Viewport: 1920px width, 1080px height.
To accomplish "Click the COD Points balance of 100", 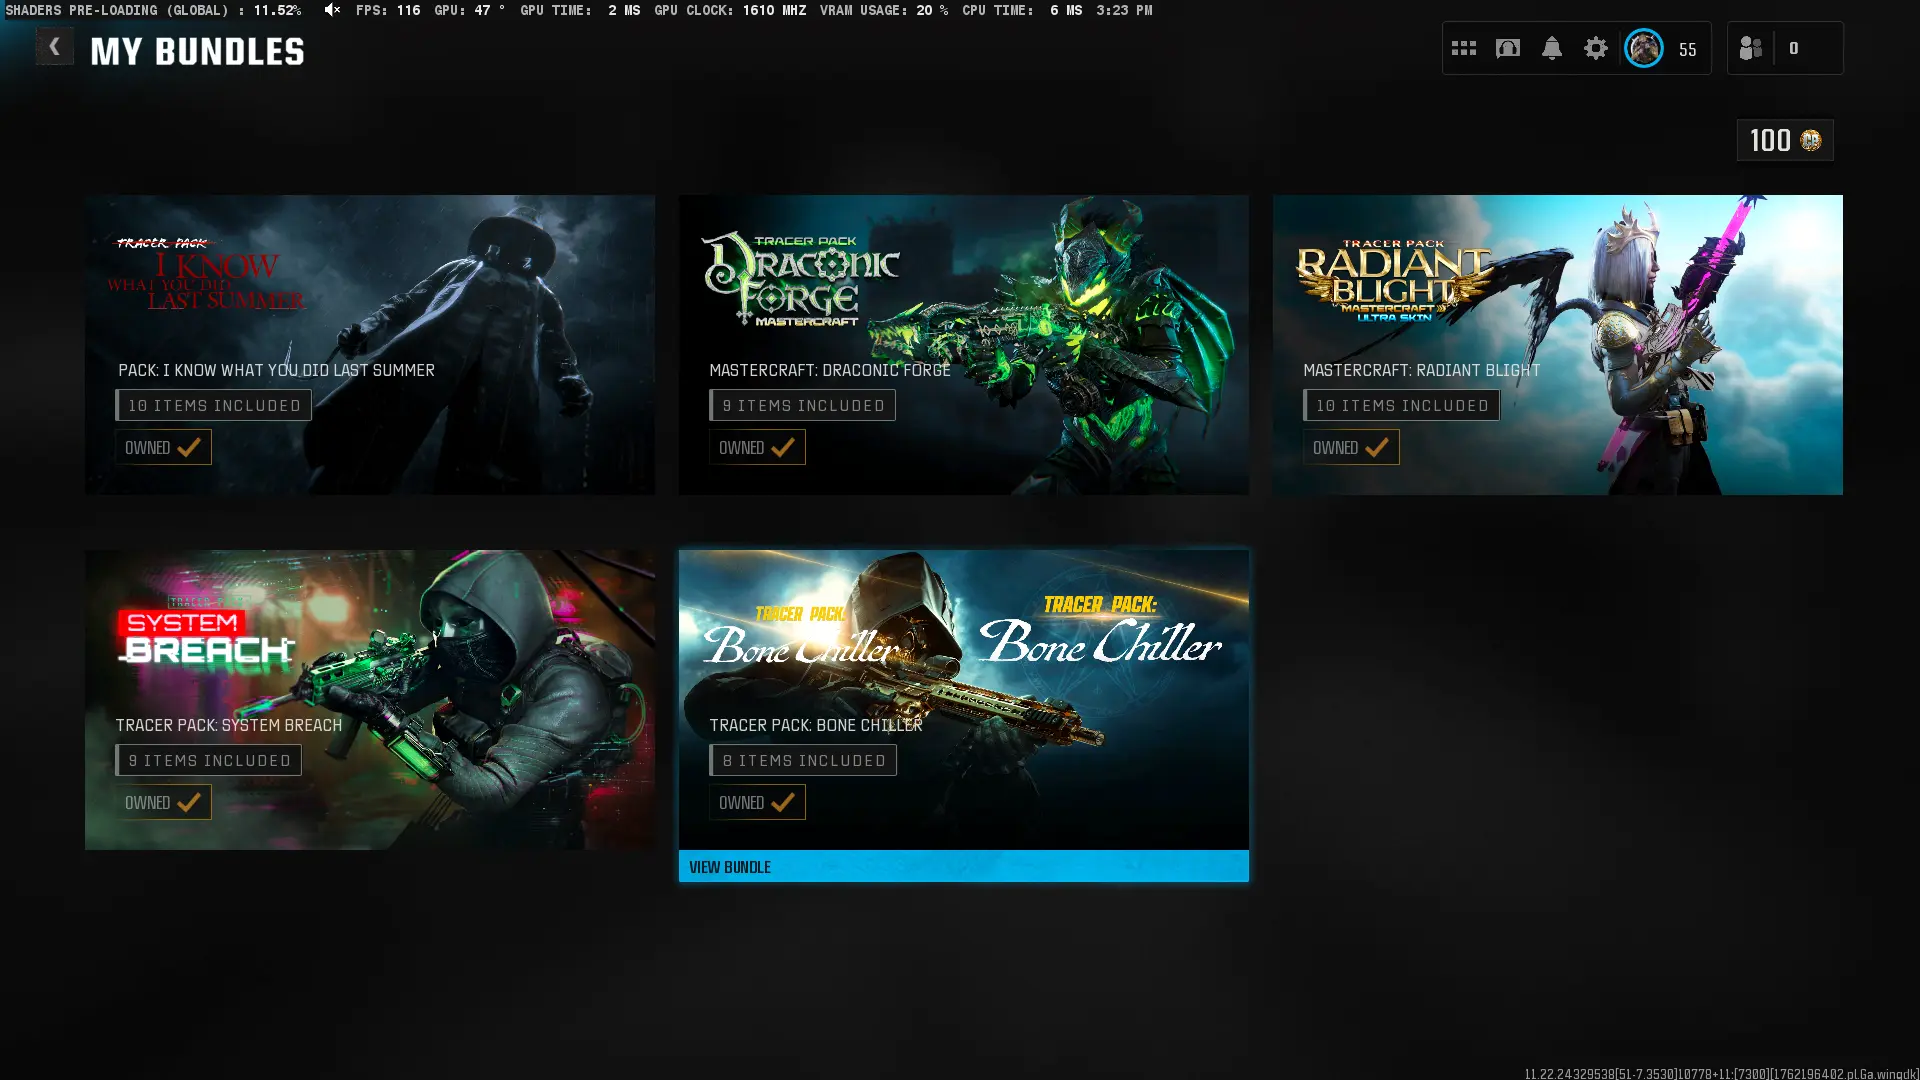I will tap(1769, 140).
